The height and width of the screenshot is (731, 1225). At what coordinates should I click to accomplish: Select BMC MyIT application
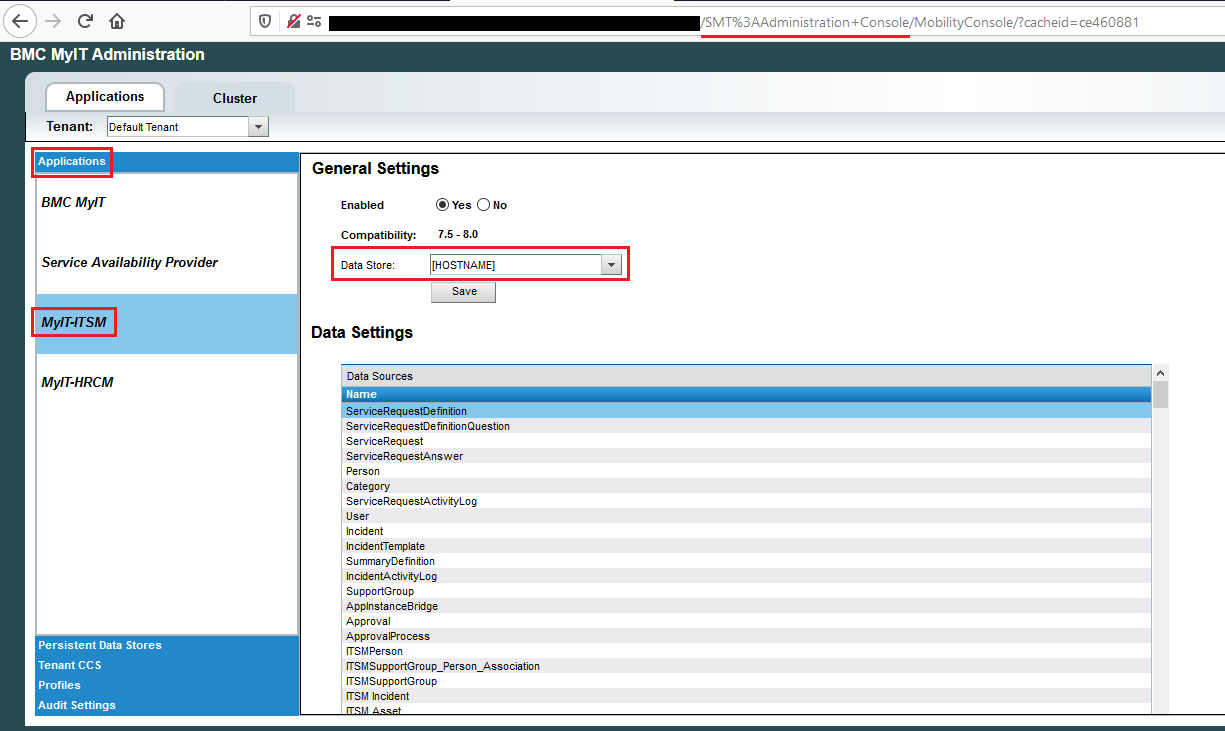coord(167,203)
